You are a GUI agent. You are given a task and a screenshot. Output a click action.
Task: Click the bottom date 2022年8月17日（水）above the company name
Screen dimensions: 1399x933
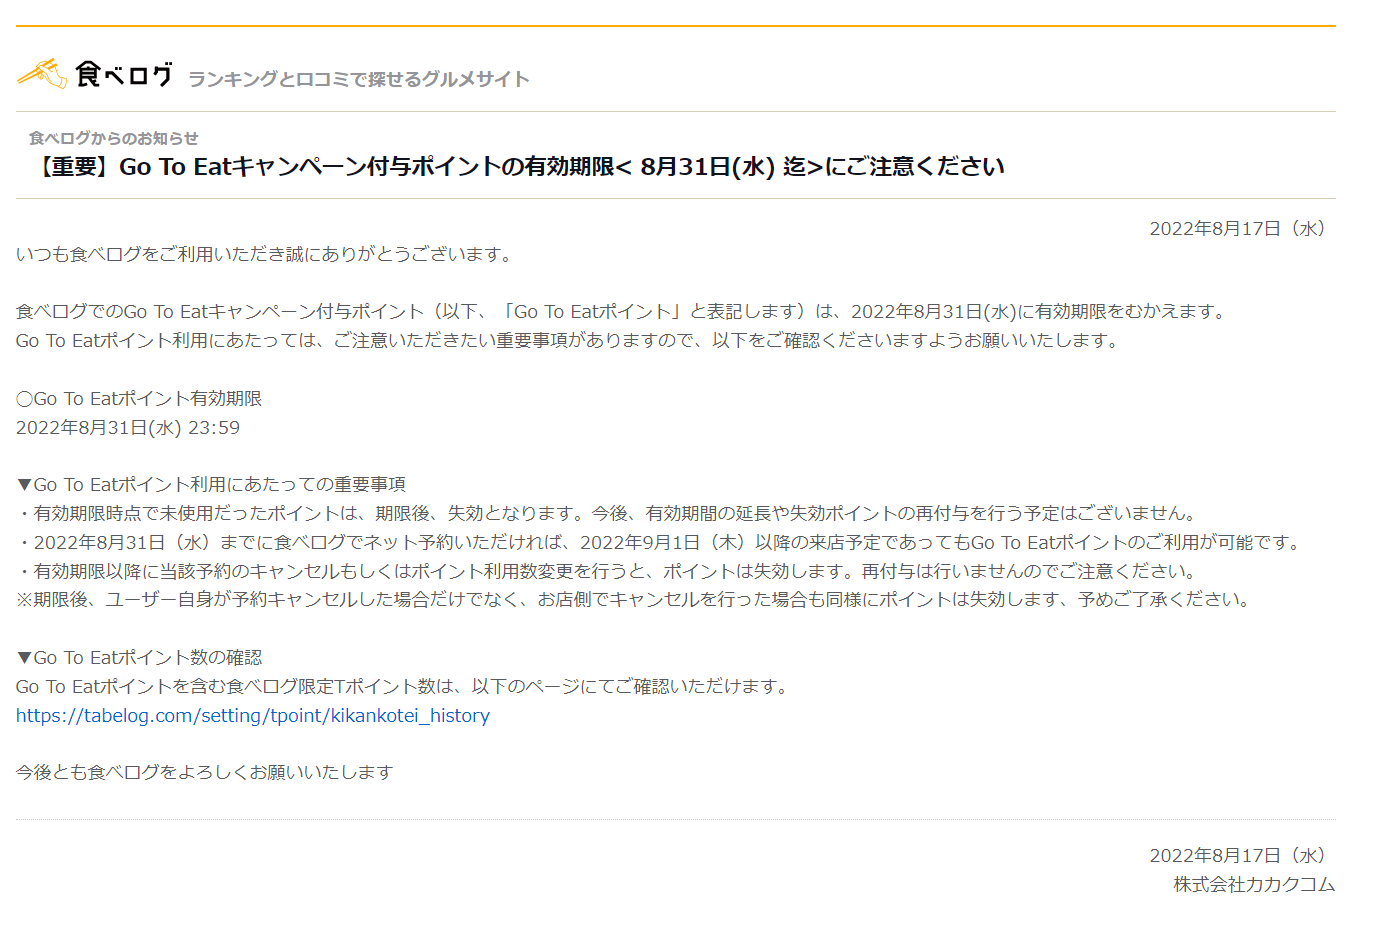coord(1241,856)
